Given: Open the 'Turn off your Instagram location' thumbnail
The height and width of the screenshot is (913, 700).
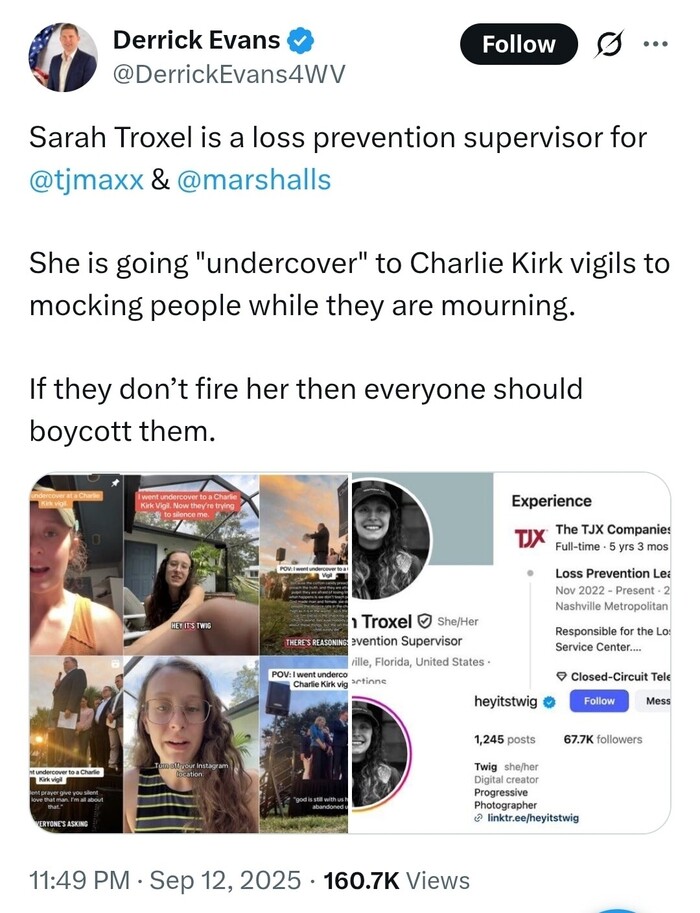Looking at the screenshot, I should coord(191,744).
